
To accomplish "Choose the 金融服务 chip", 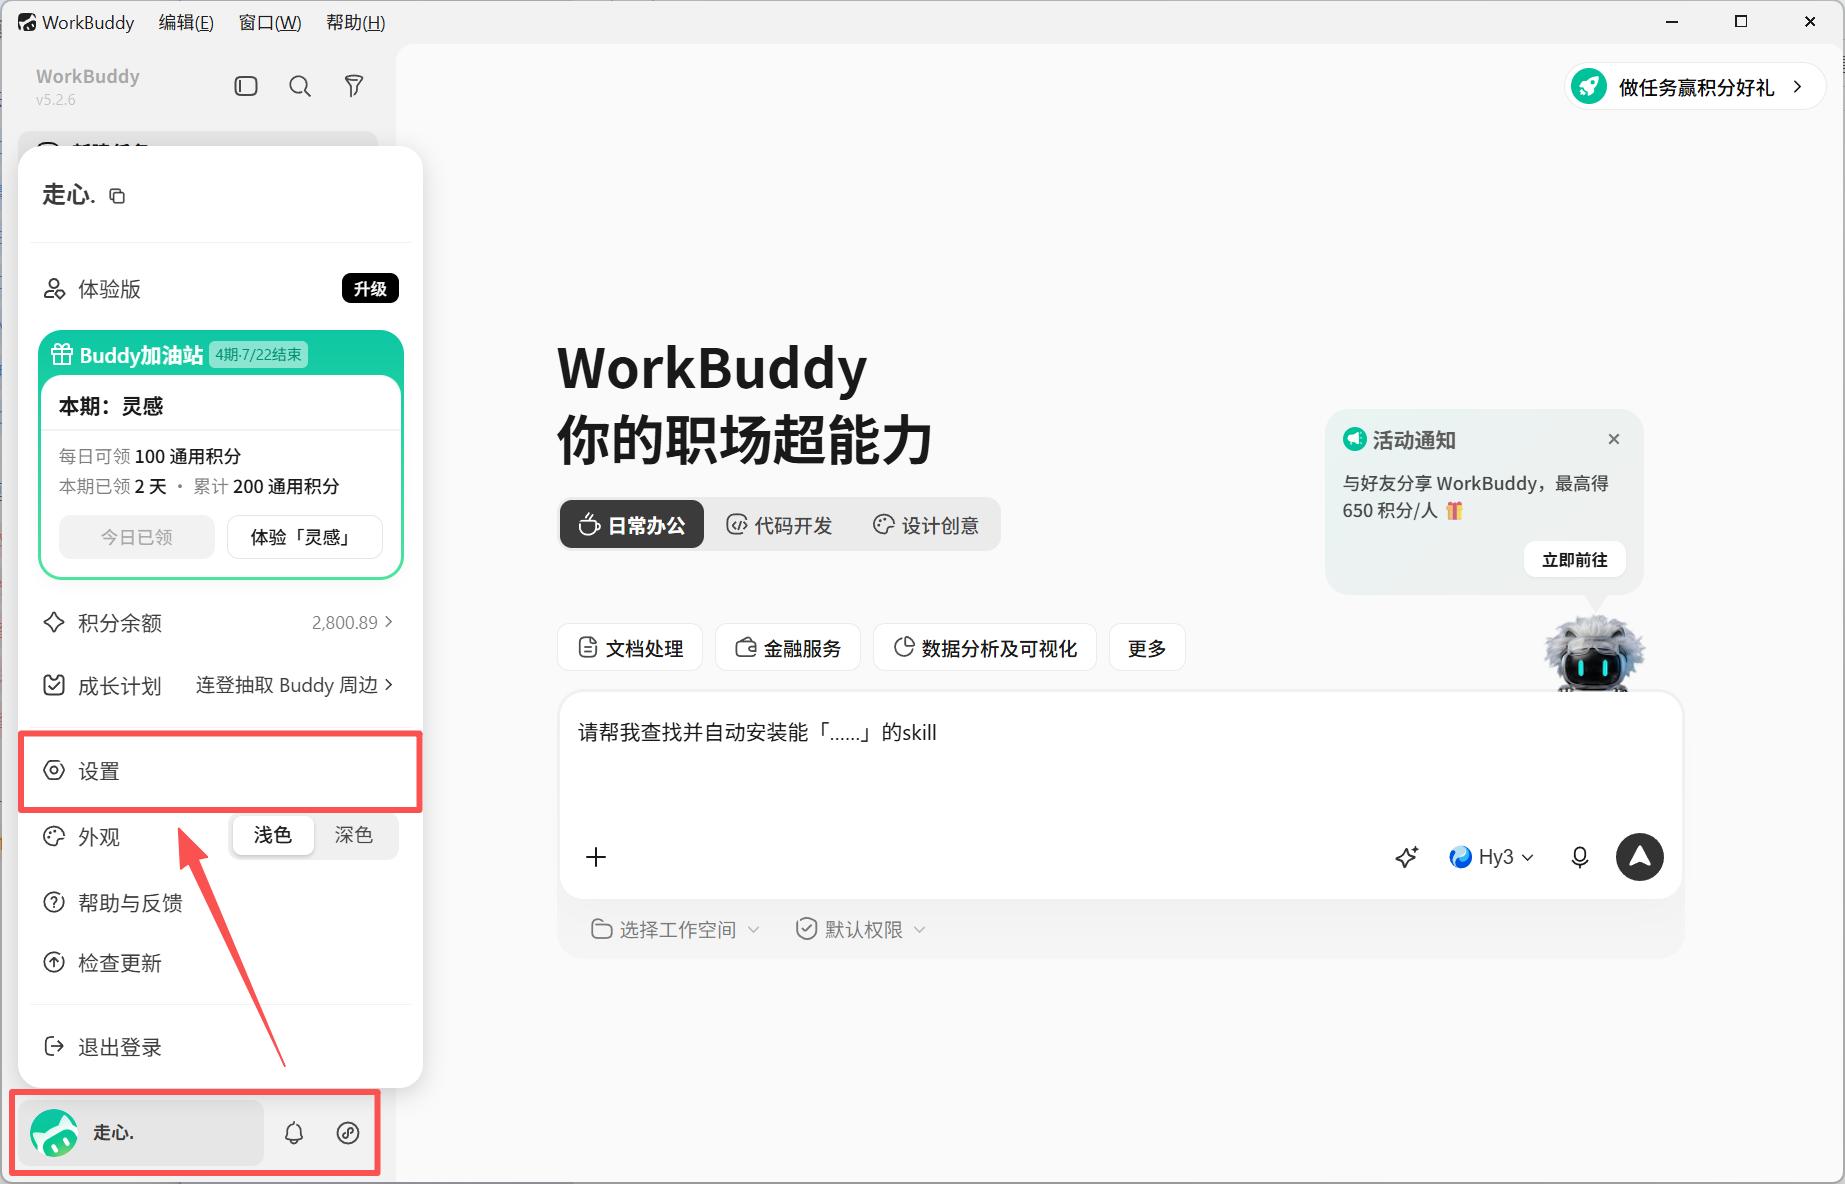I will (x=788, y=648).
